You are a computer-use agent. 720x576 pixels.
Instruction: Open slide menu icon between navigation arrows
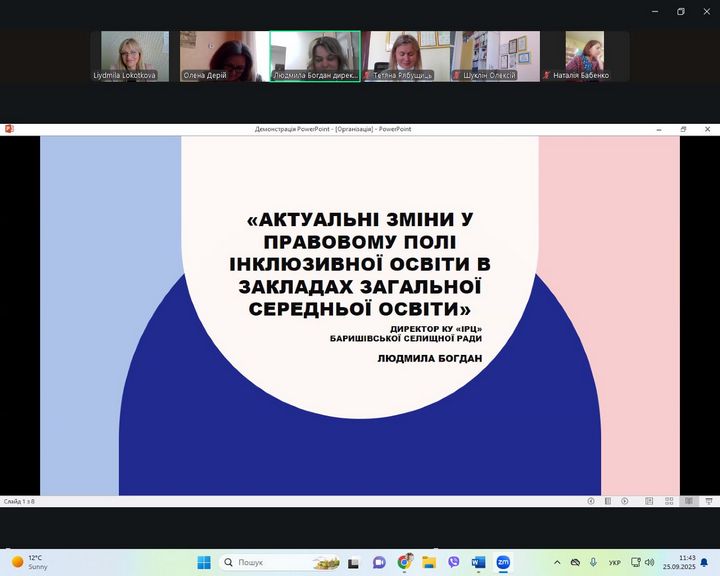click(x=608, y=501)
